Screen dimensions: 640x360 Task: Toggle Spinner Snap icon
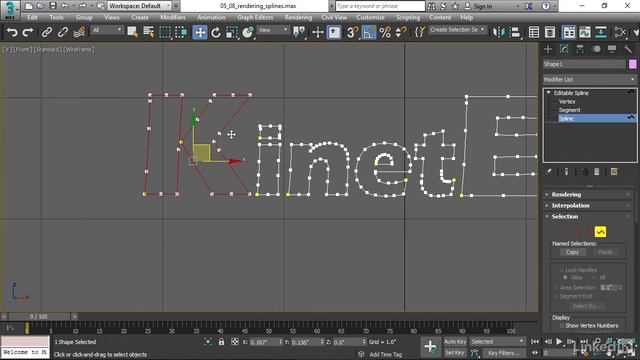point(401,32)
